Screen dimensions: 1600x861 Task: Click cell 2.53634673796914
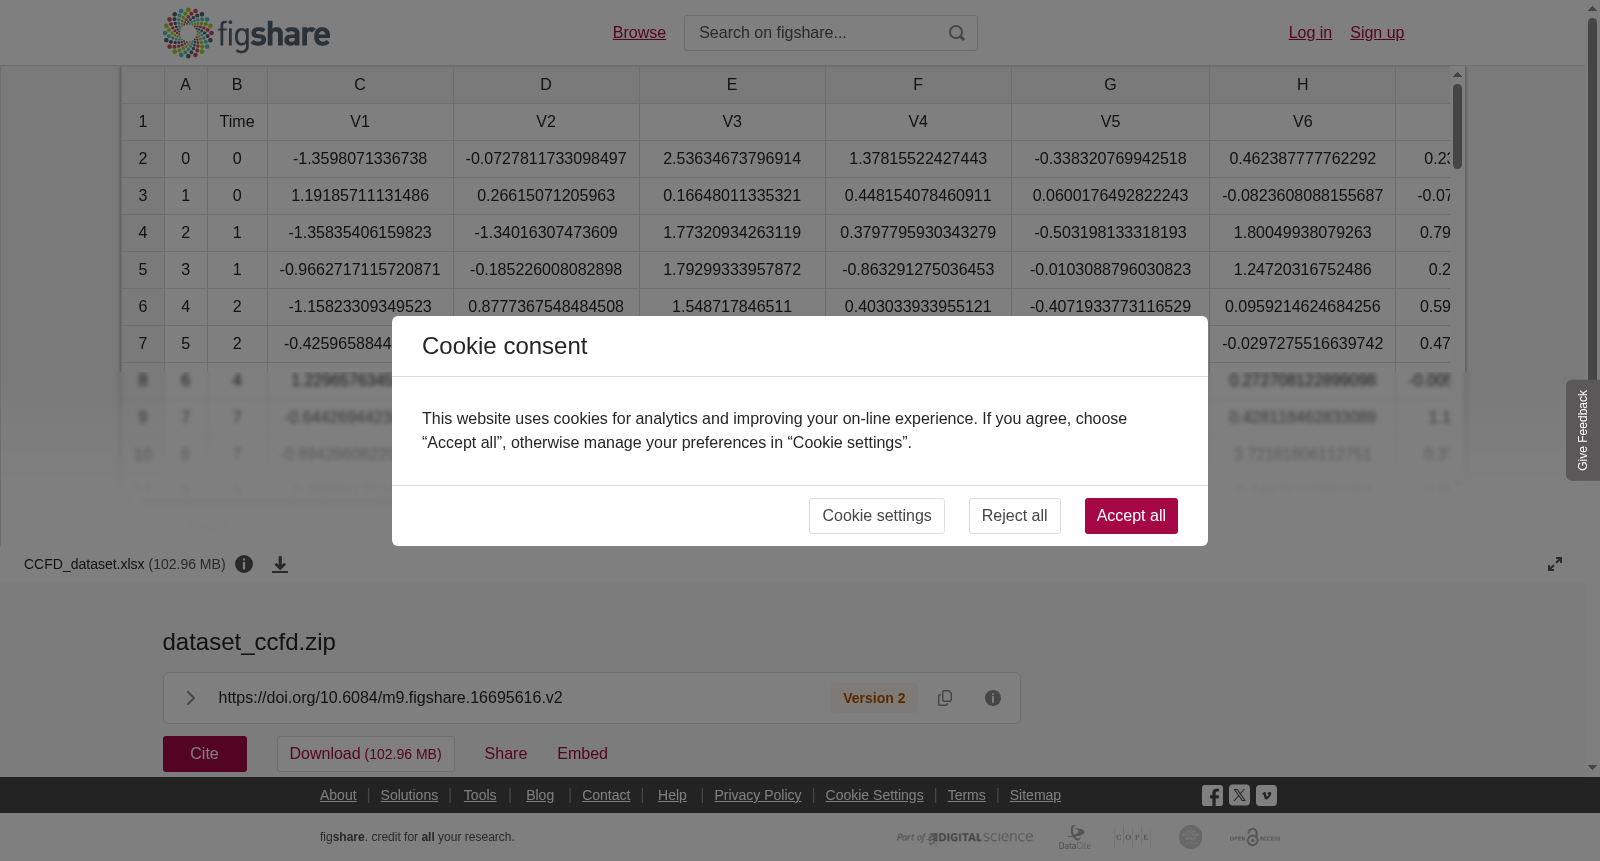click(x=732, y=159)
